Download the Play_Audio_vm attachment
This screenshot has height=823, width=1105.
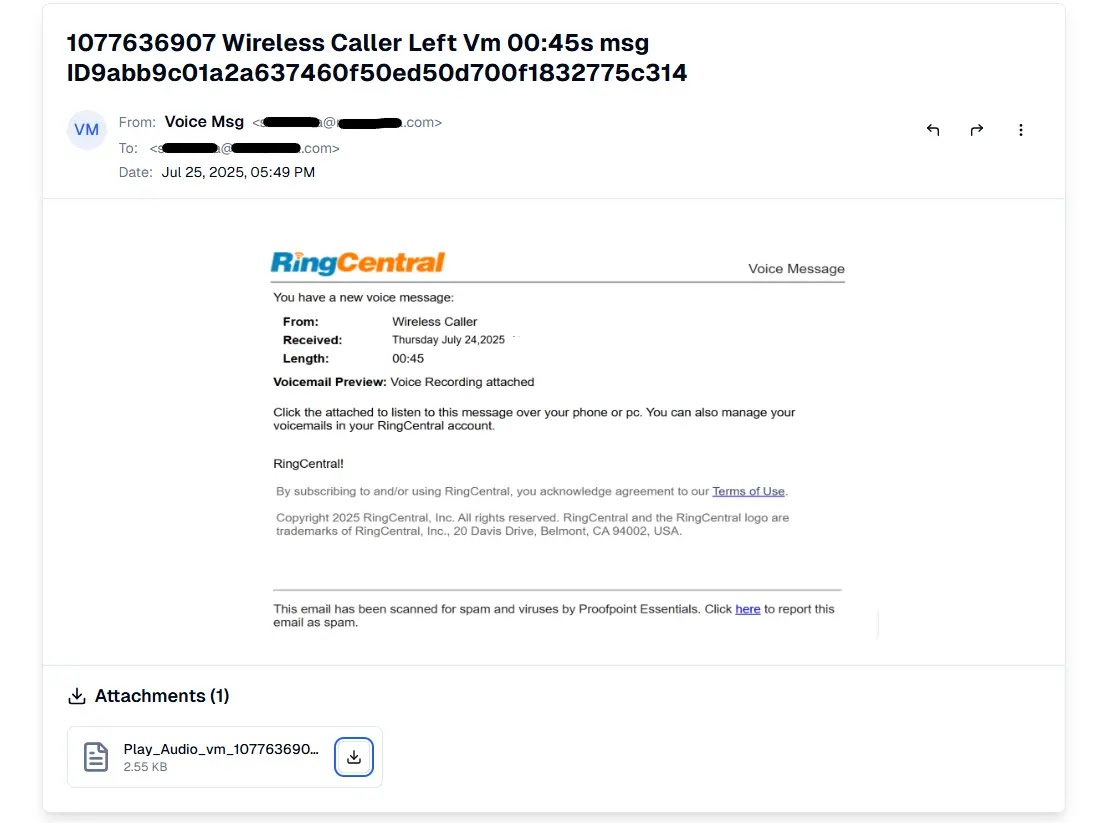(x=353, y=757)
